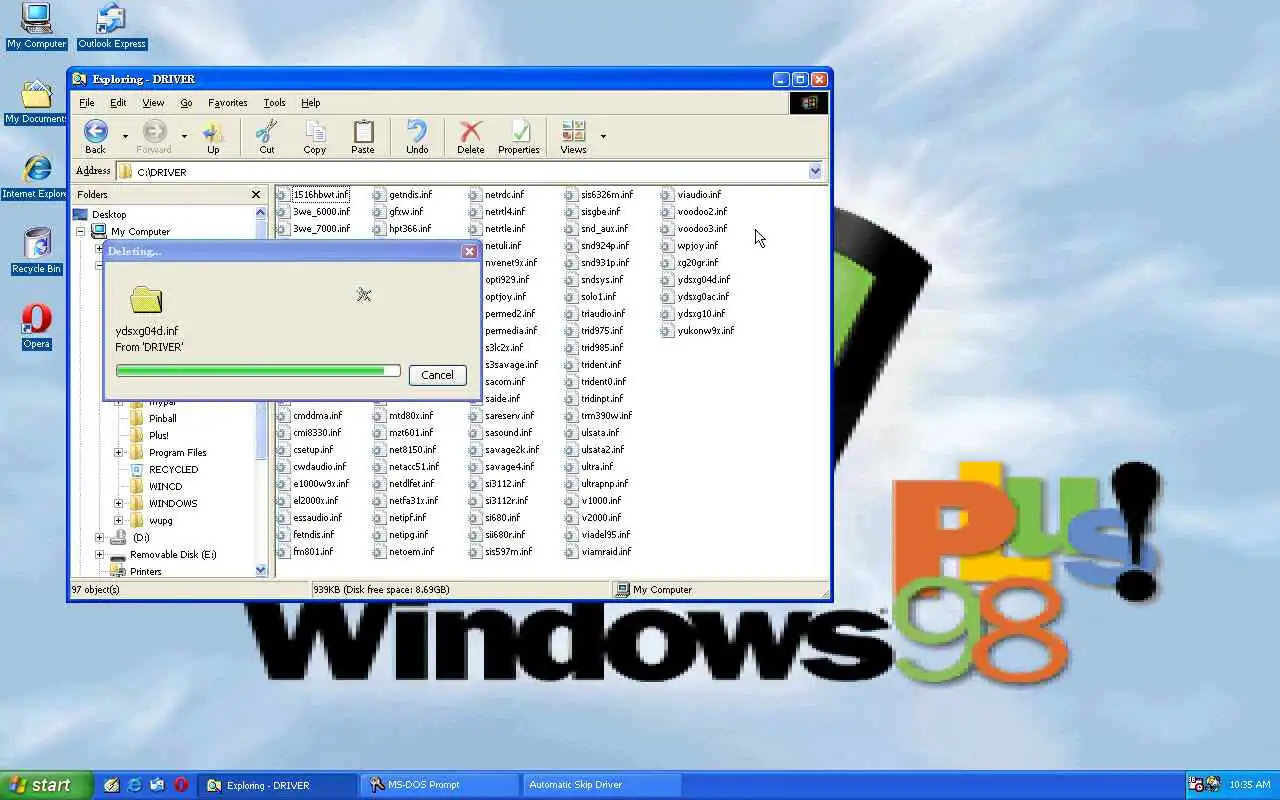Switch to MS-DOS Prompt taskbar button

tap(441, 785)
